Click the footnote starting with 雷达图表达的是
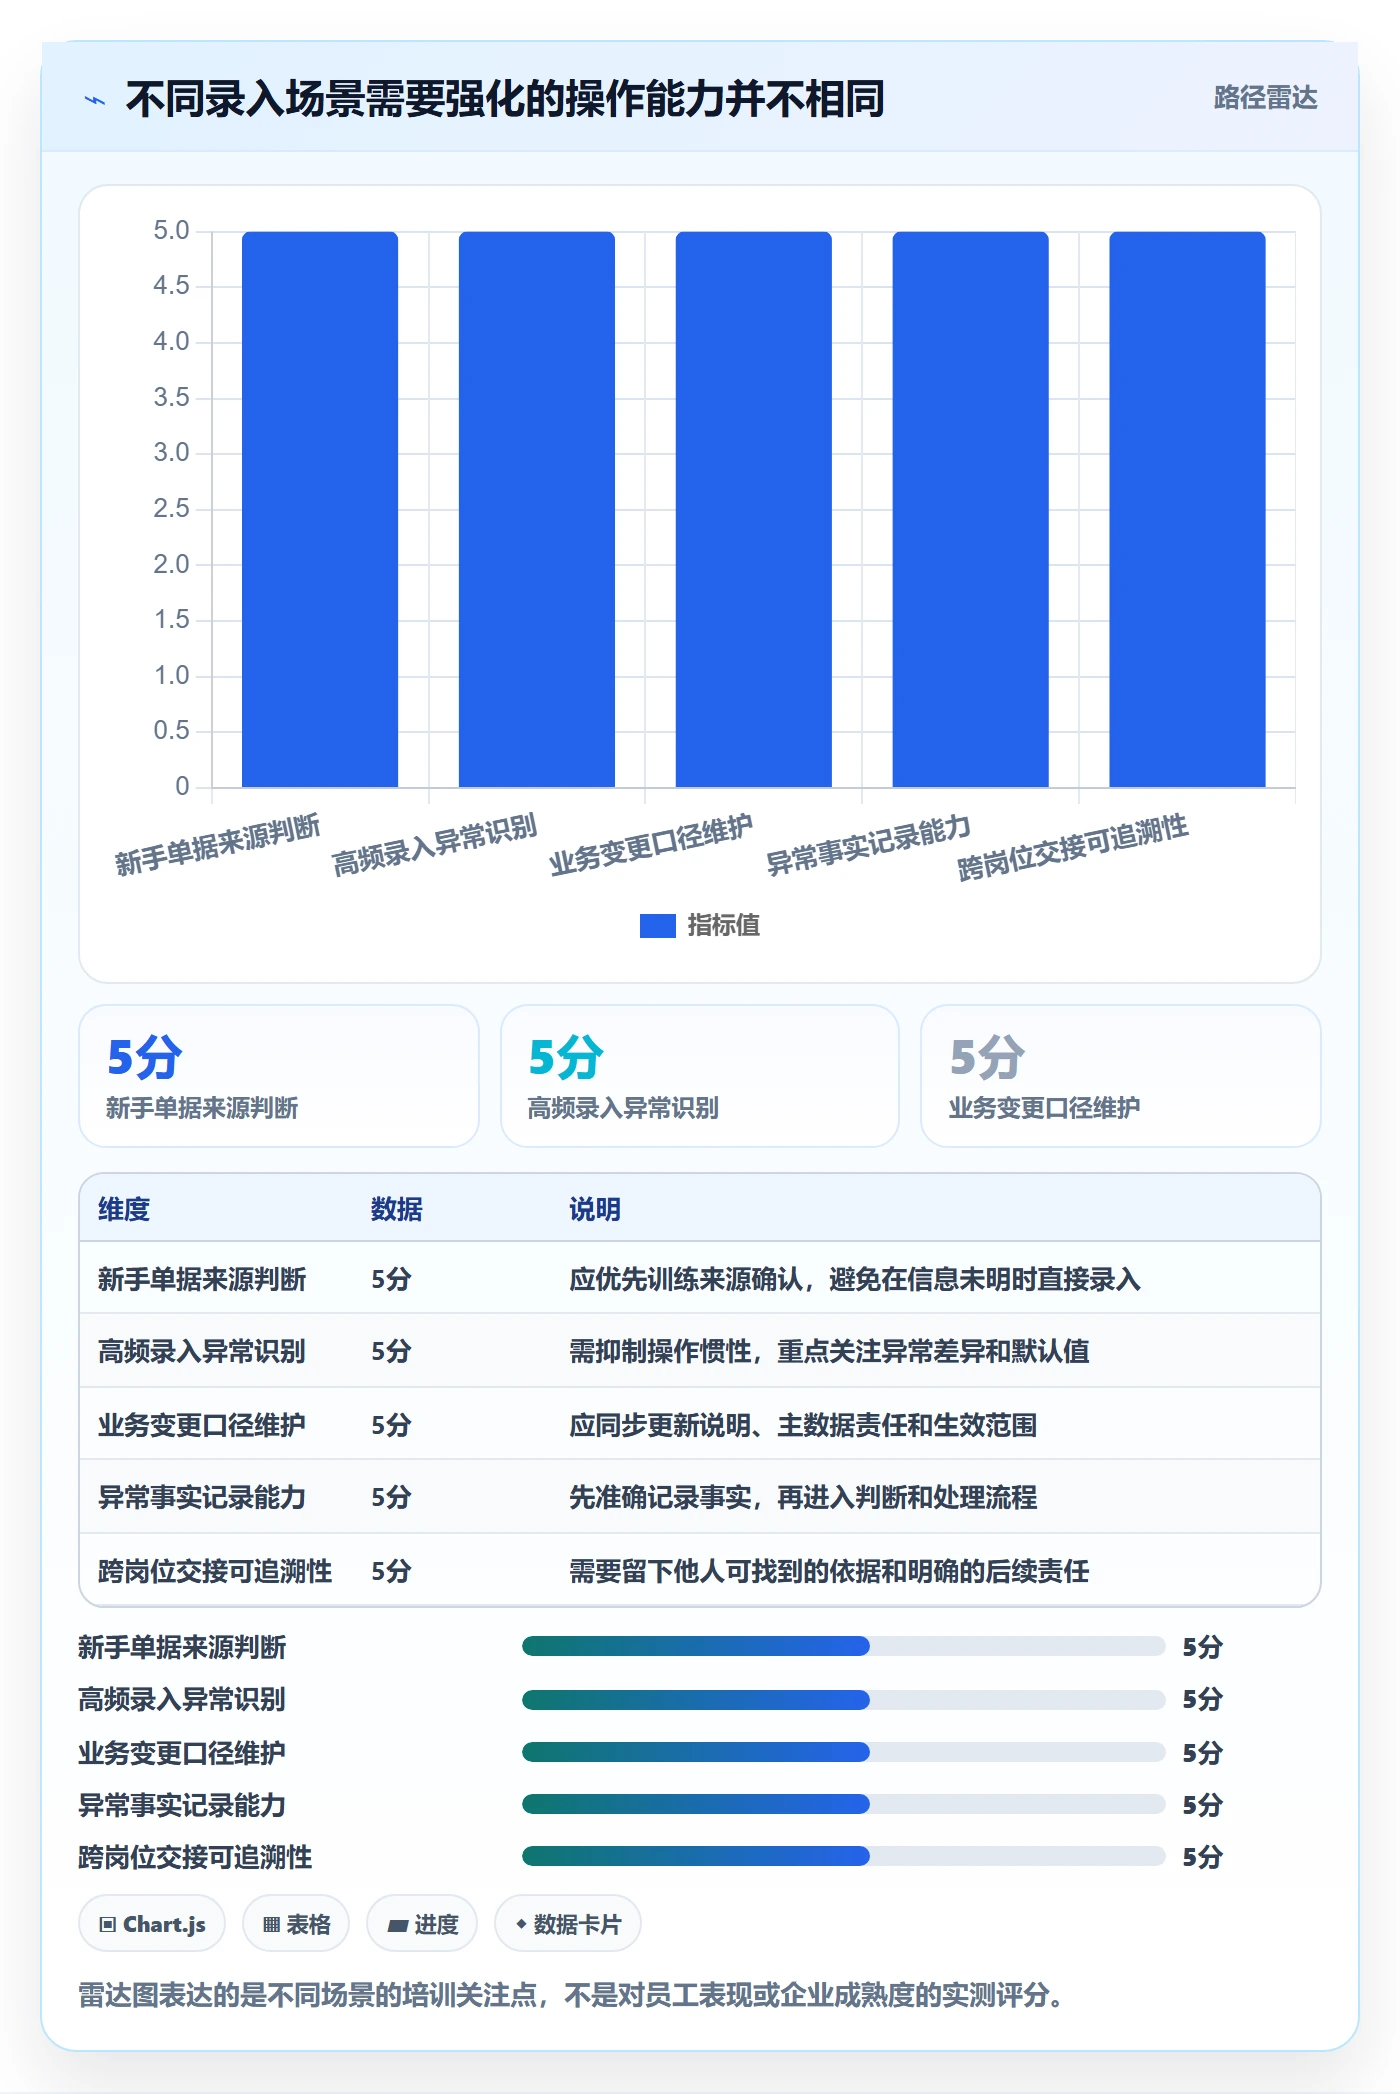 574,1995
